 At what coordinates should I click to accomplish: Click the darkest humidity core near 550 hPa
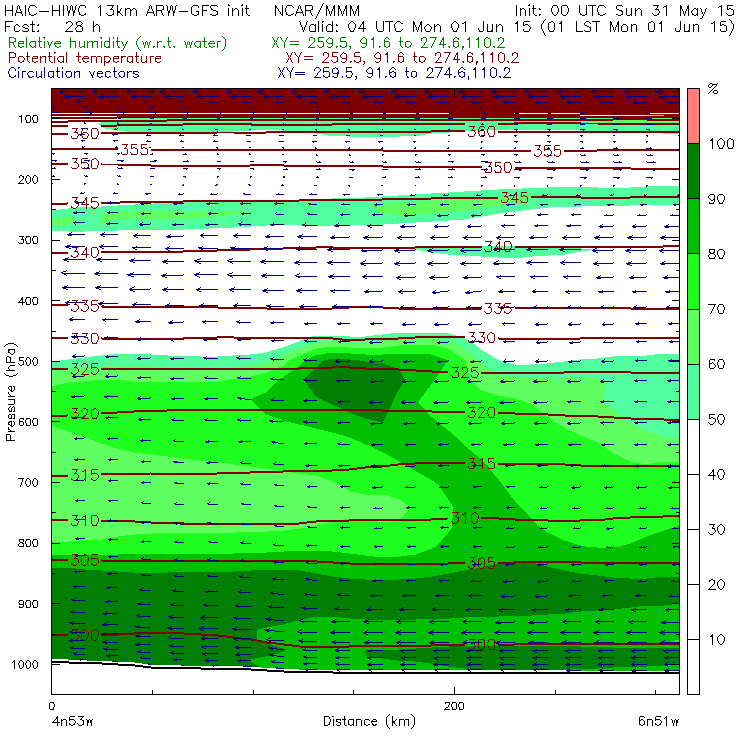[356, 389]
